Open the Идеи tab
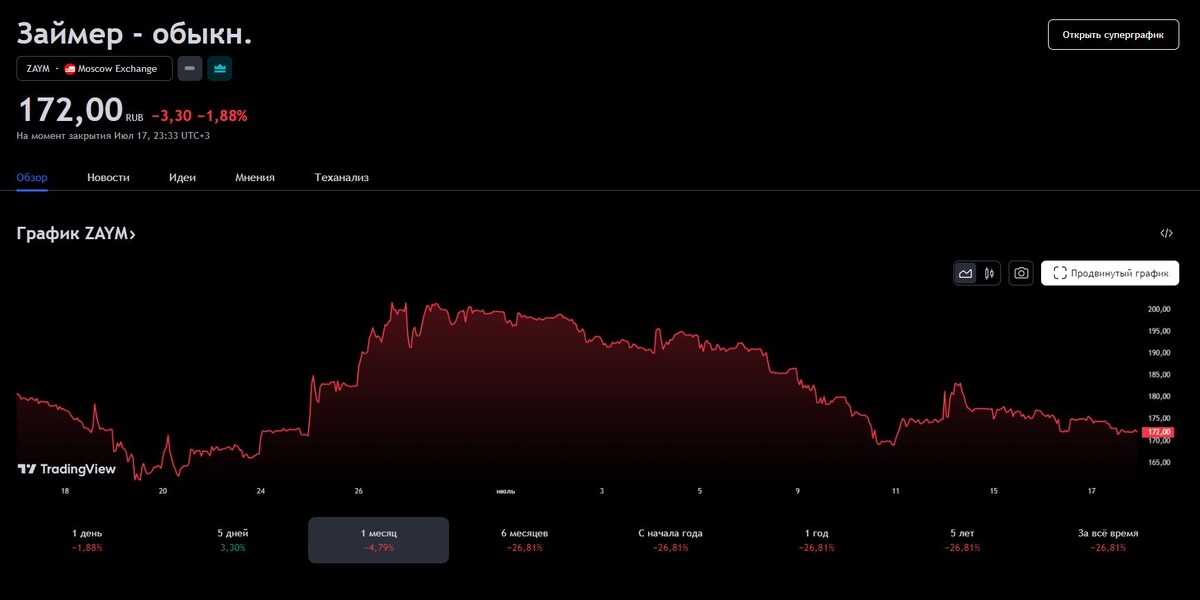Screen dimensions: 1200x600 point(182,177)
